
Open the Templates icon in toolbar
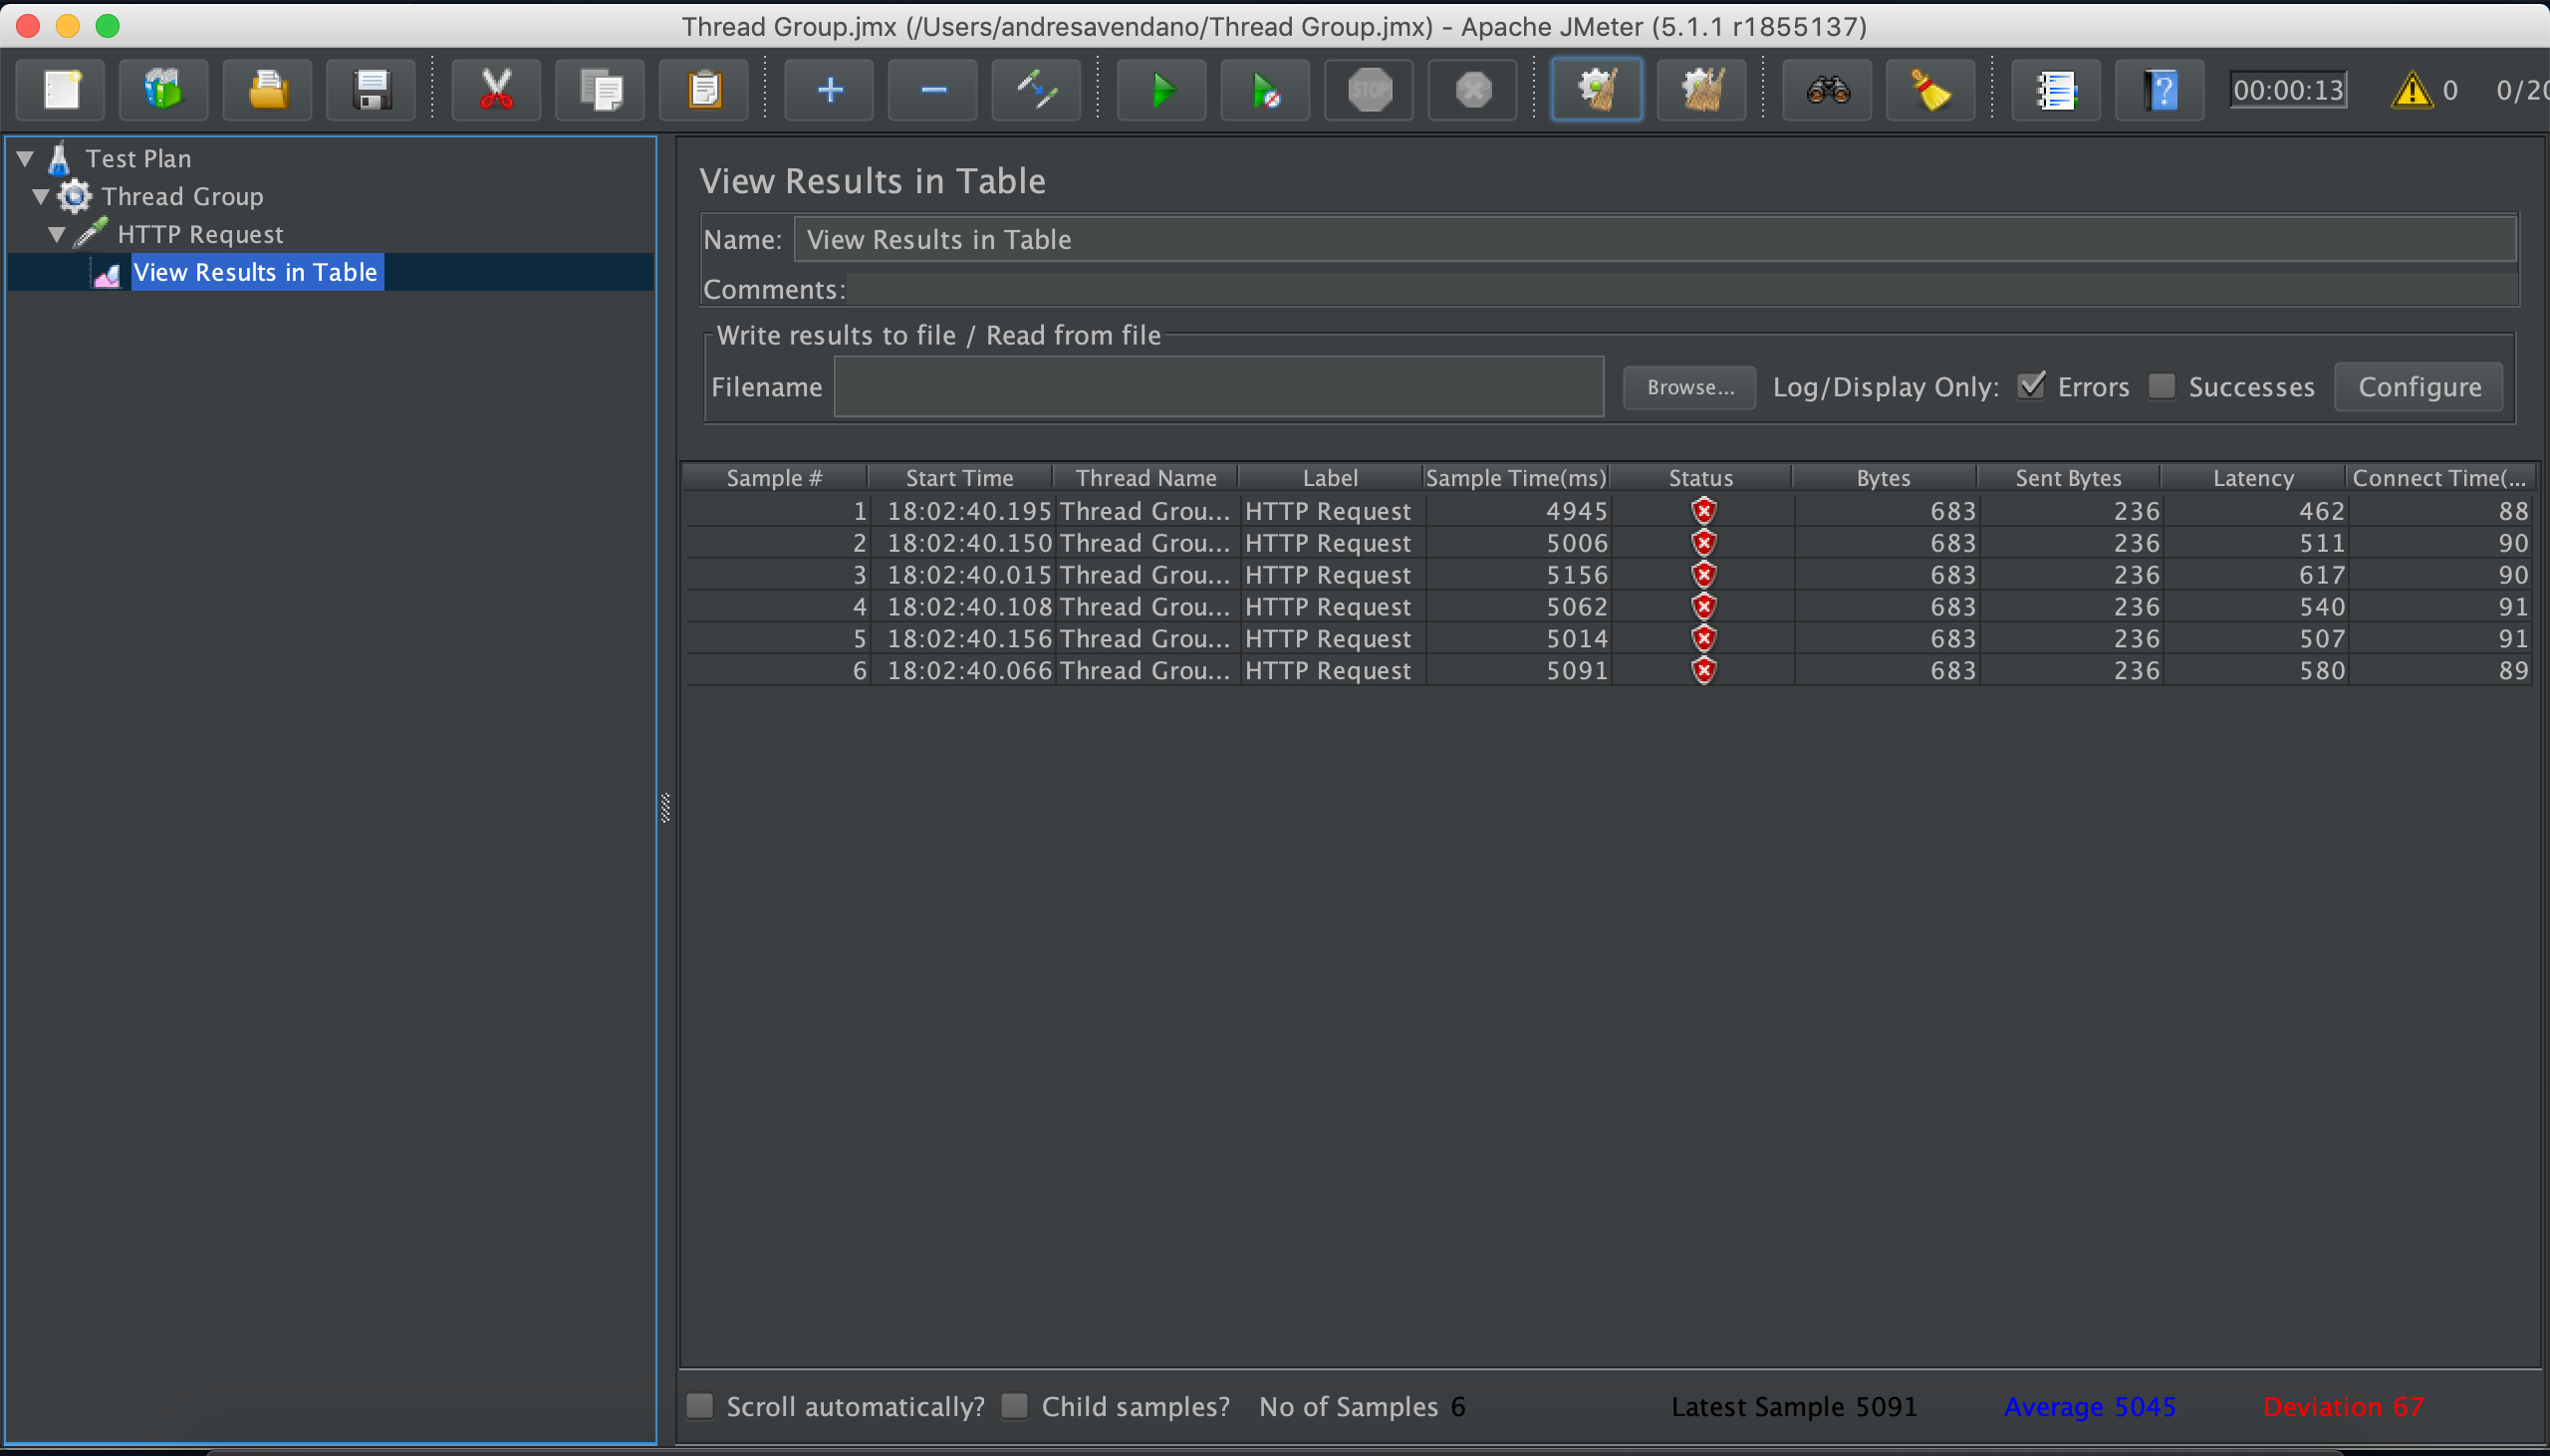point(163,90)
